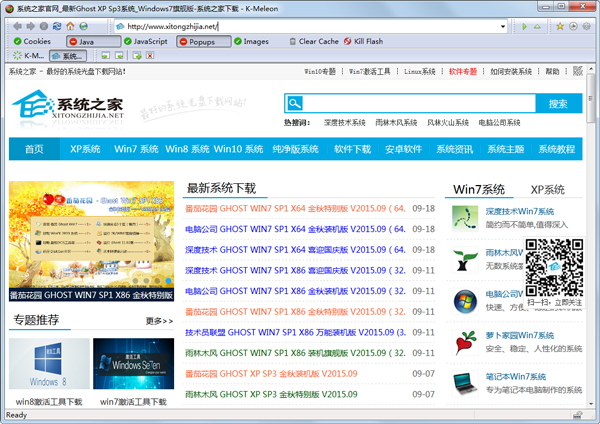Click the 搜索 search button
This screenshot has height=424, width=600.
point(558,103)
